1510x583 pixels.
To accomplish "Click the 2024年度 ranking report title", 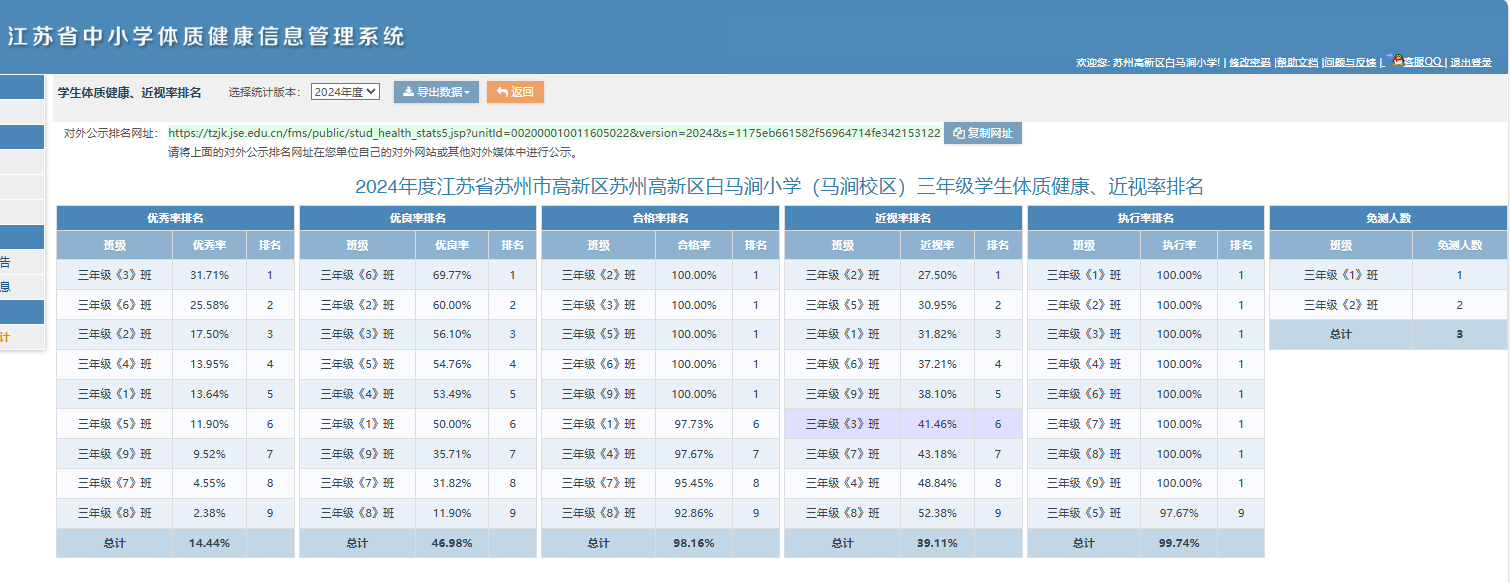I will (x=779, y=186).
